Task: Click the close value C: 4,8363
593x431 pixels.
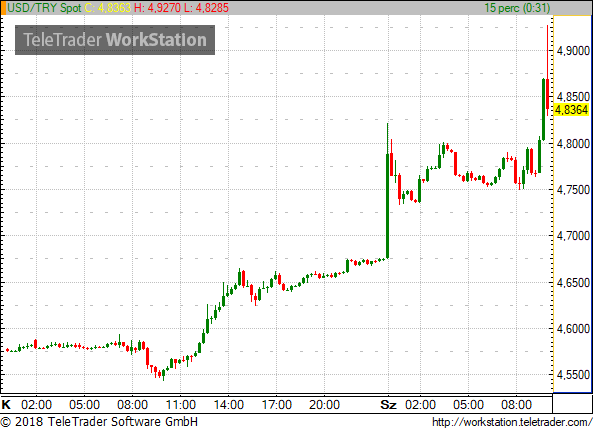Action: point(108,8)
